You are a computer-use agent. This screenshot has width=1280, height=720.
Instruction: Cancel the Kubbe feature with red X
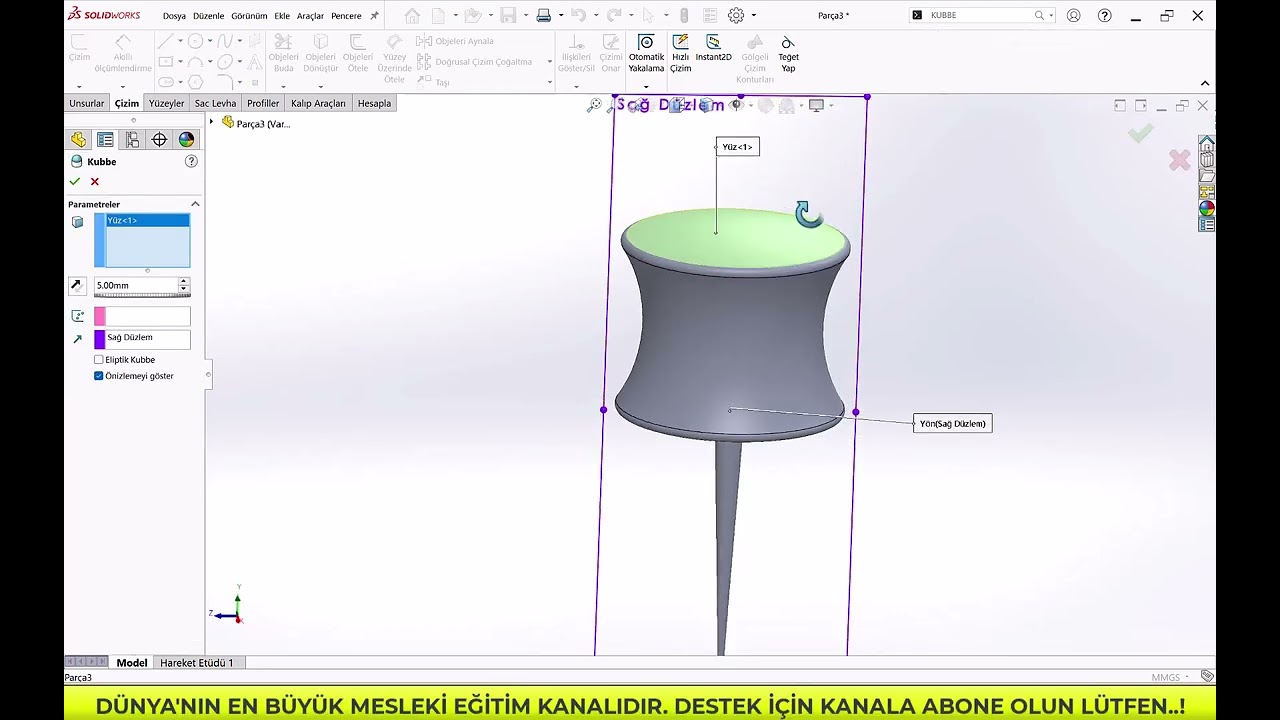[x=95, y=181]
